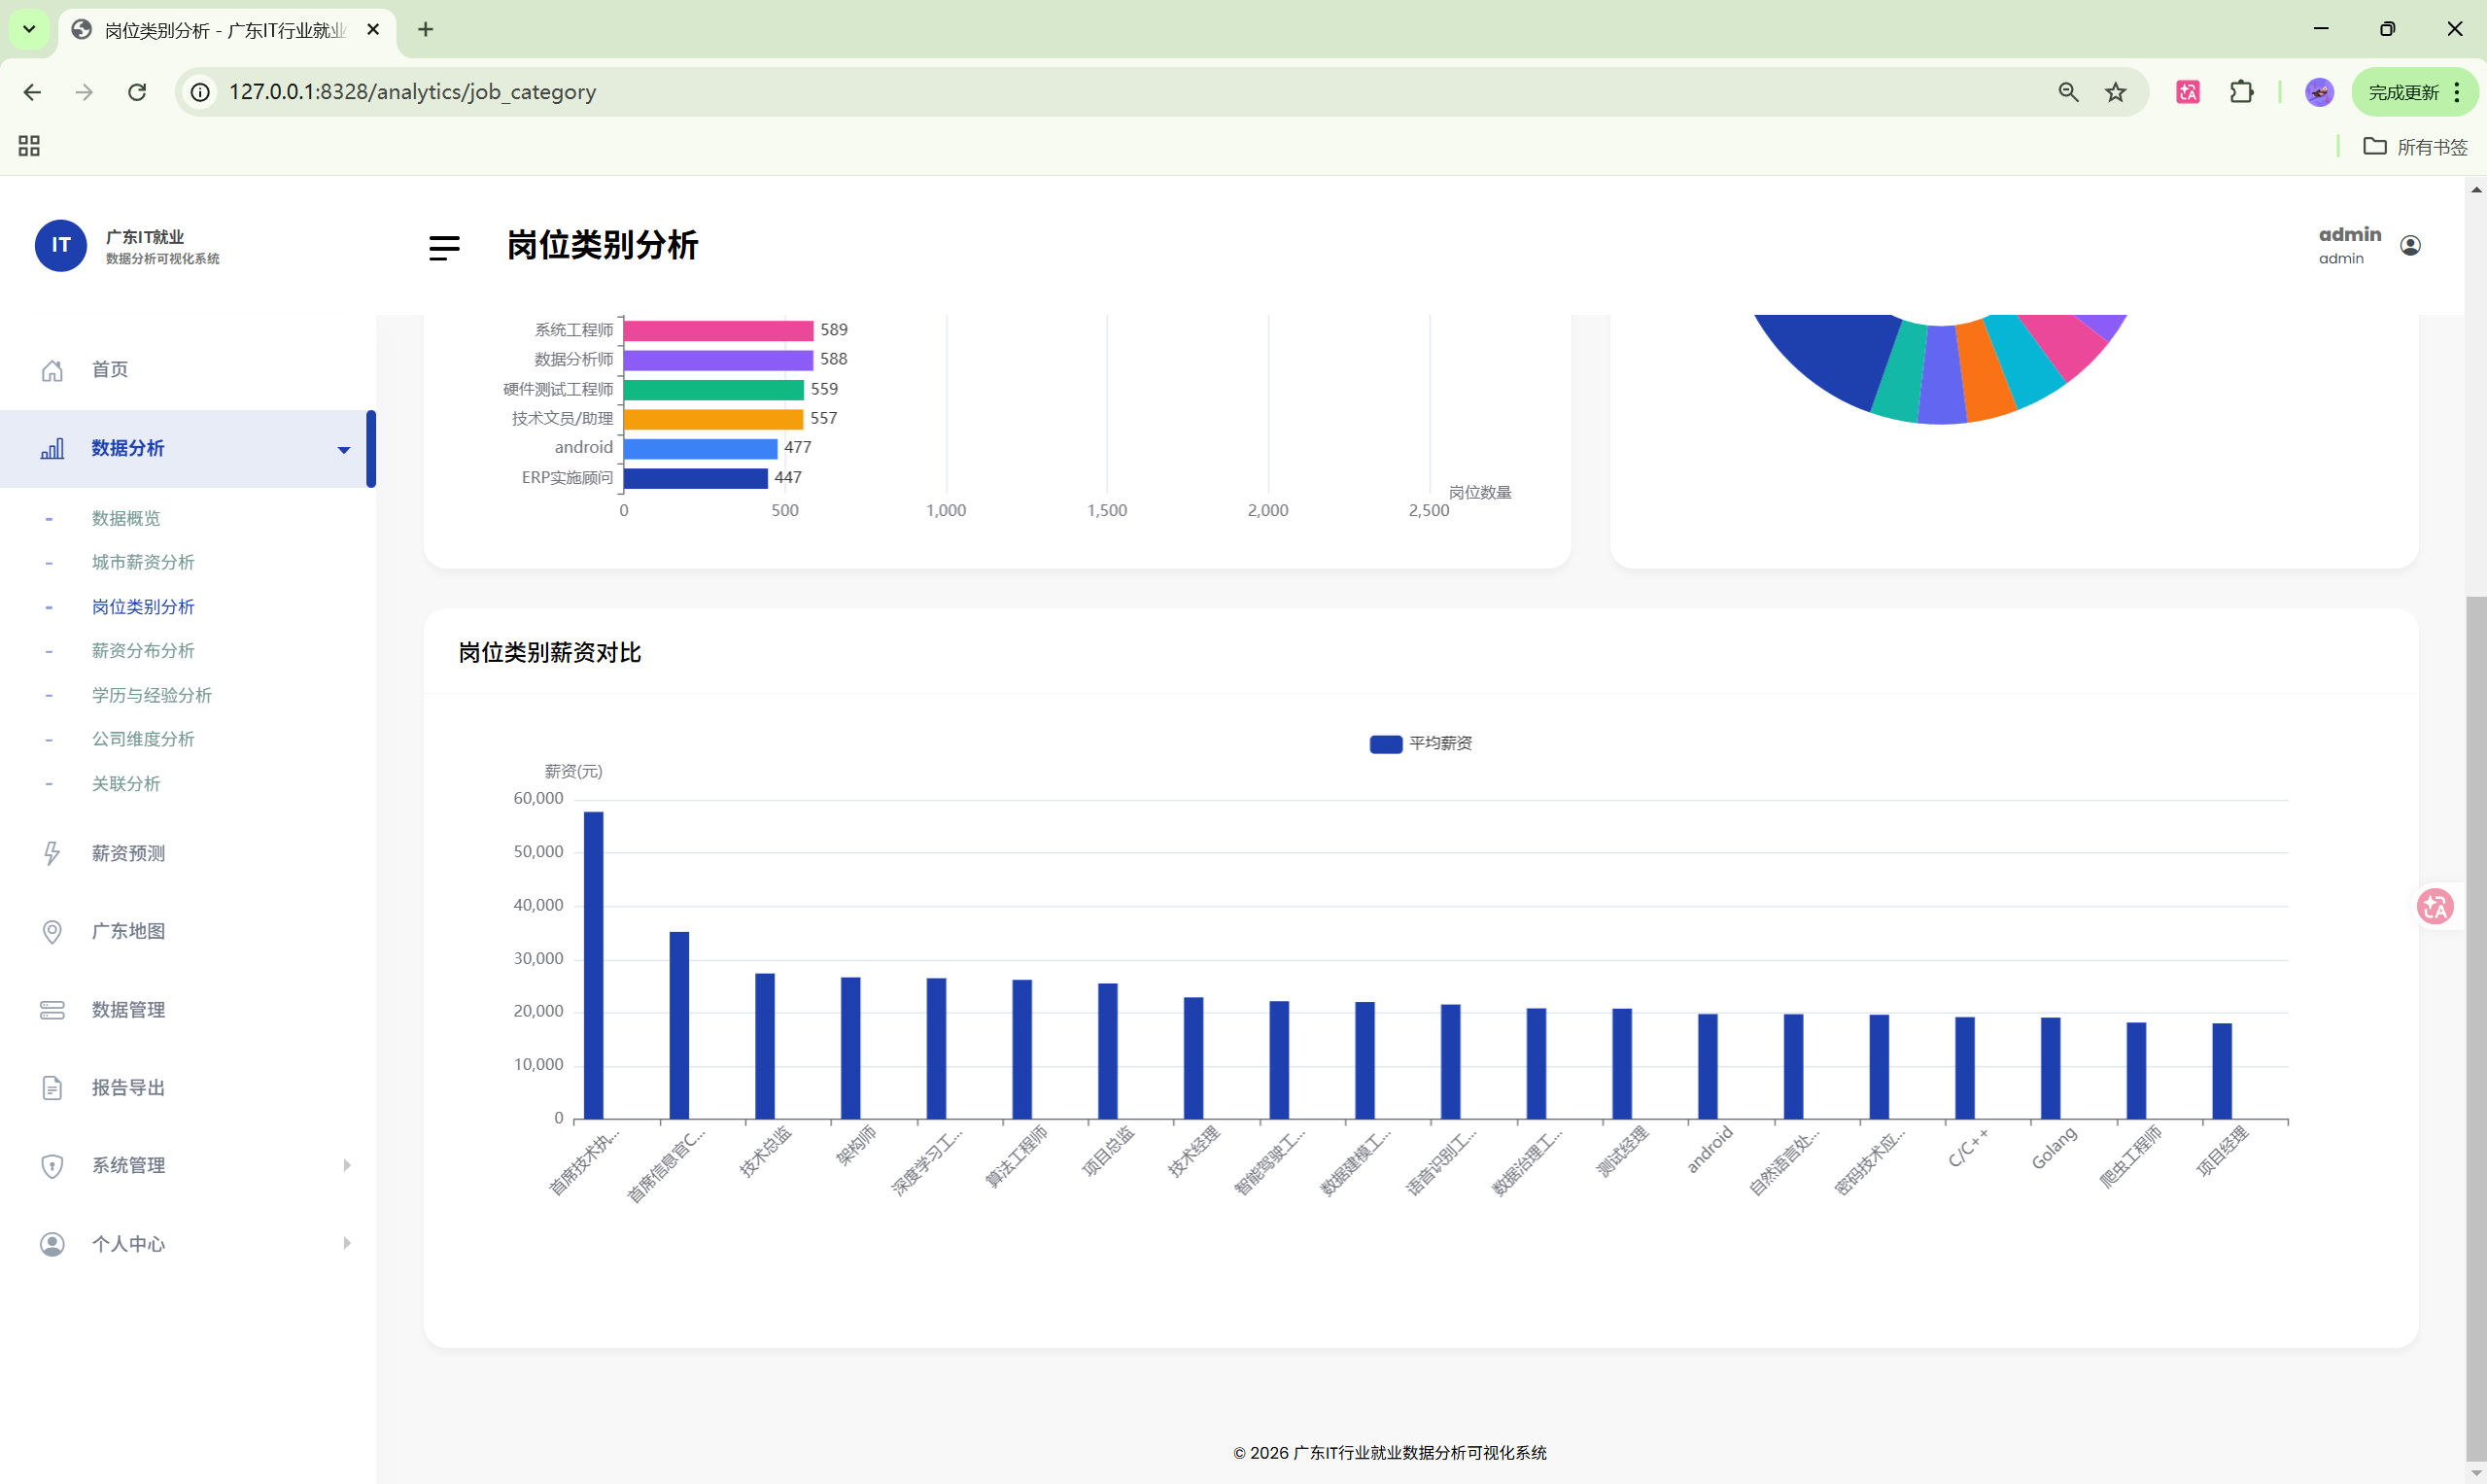Click the lightning icon for 薪资预测
Screen dimensions: 2487x1484
tap(52, 854)
